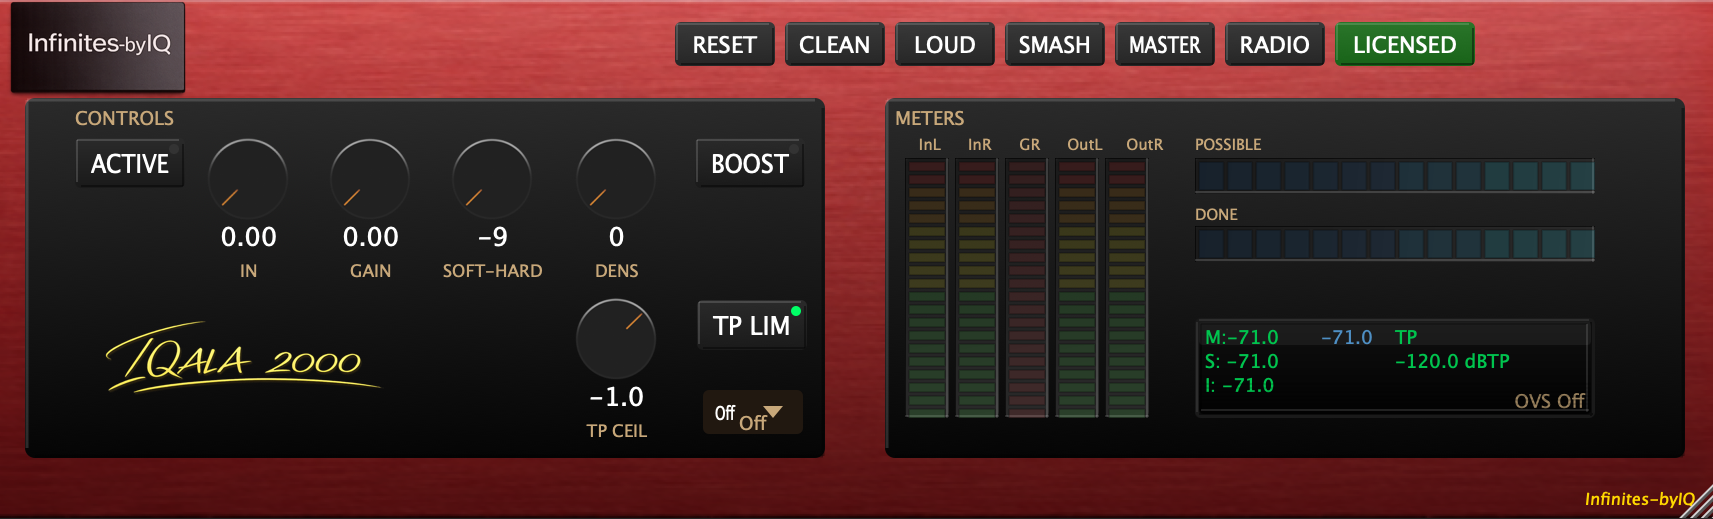Viewport: 1713px width, 519px height.
Task: Load the LOUD preset
Action: coord(945,45)
